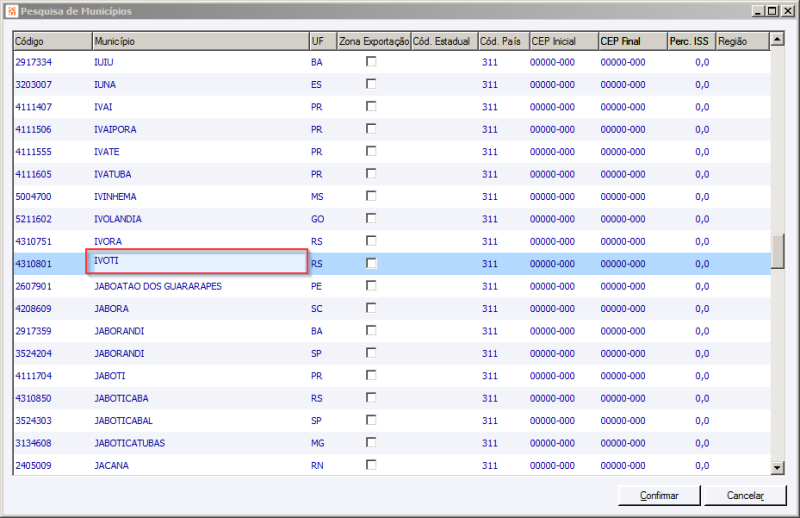Tick the checkbox in JACANA row
800x518 pixels.
371,465
